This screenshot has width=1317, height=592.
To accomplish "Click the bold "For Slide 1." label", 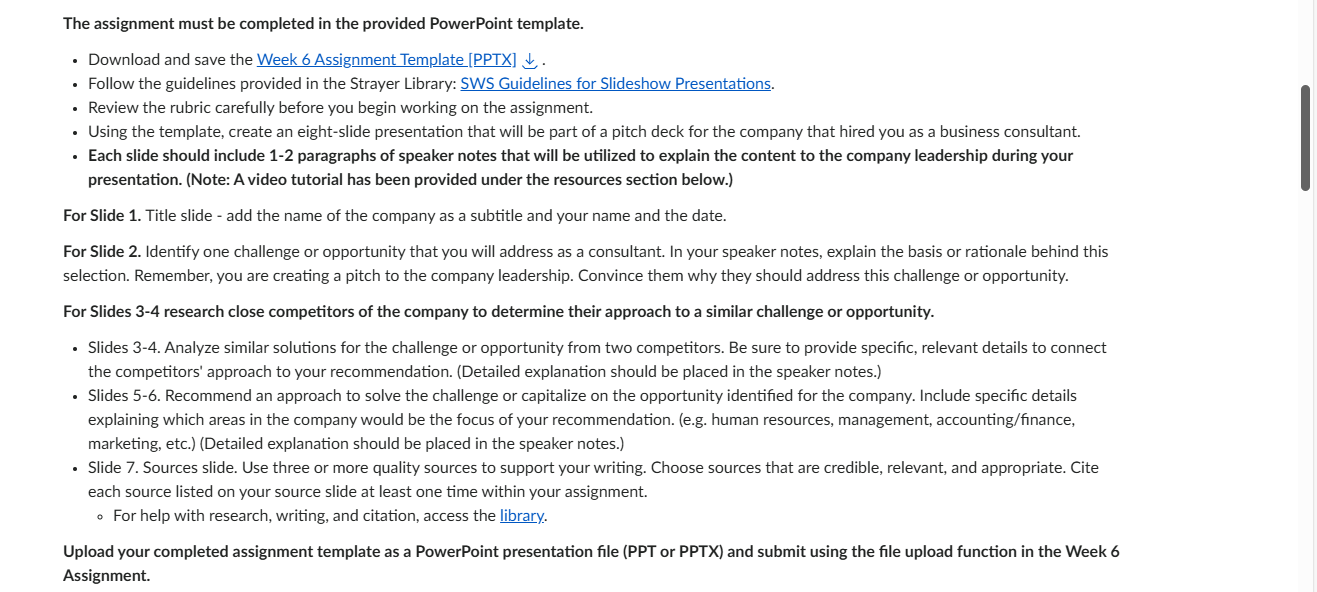I will click(x=102, y=216).
